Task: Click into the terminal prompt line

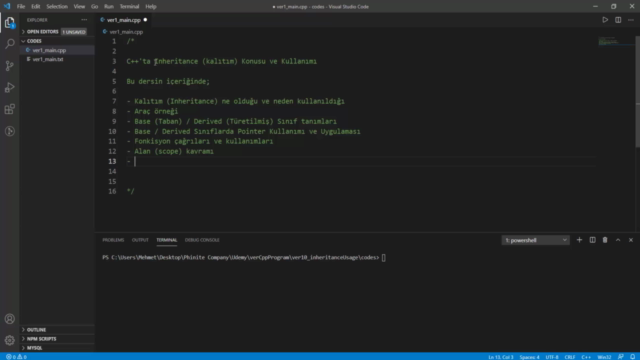Action: (x=244, y=258)
